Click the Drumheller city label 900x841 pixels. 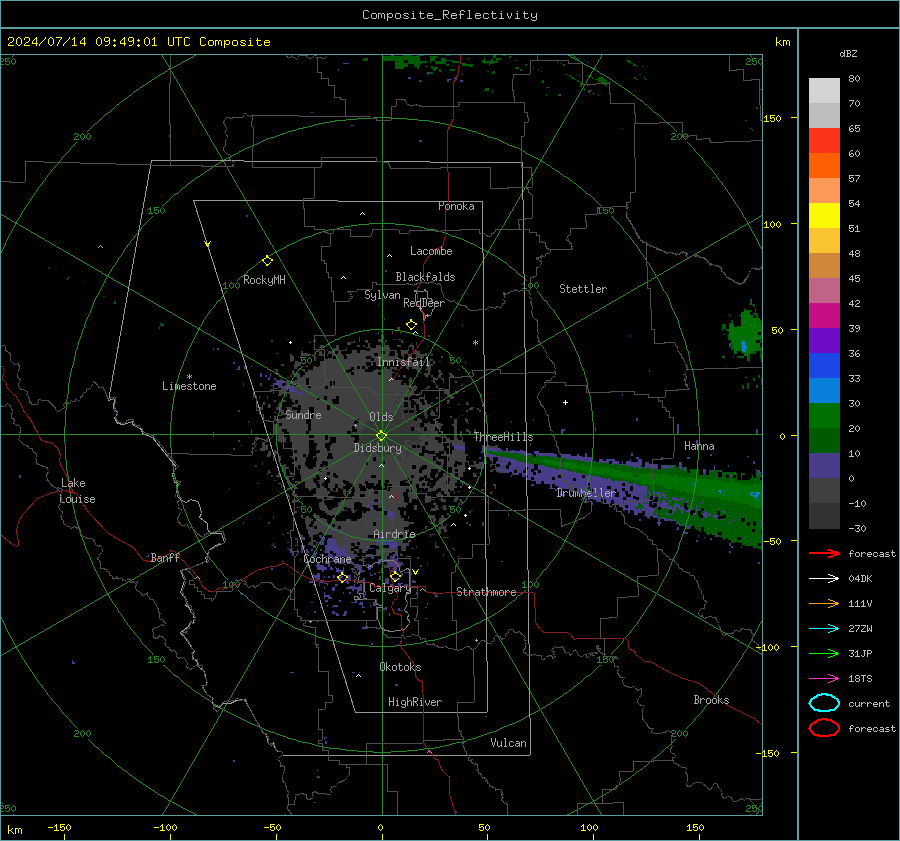586,493
